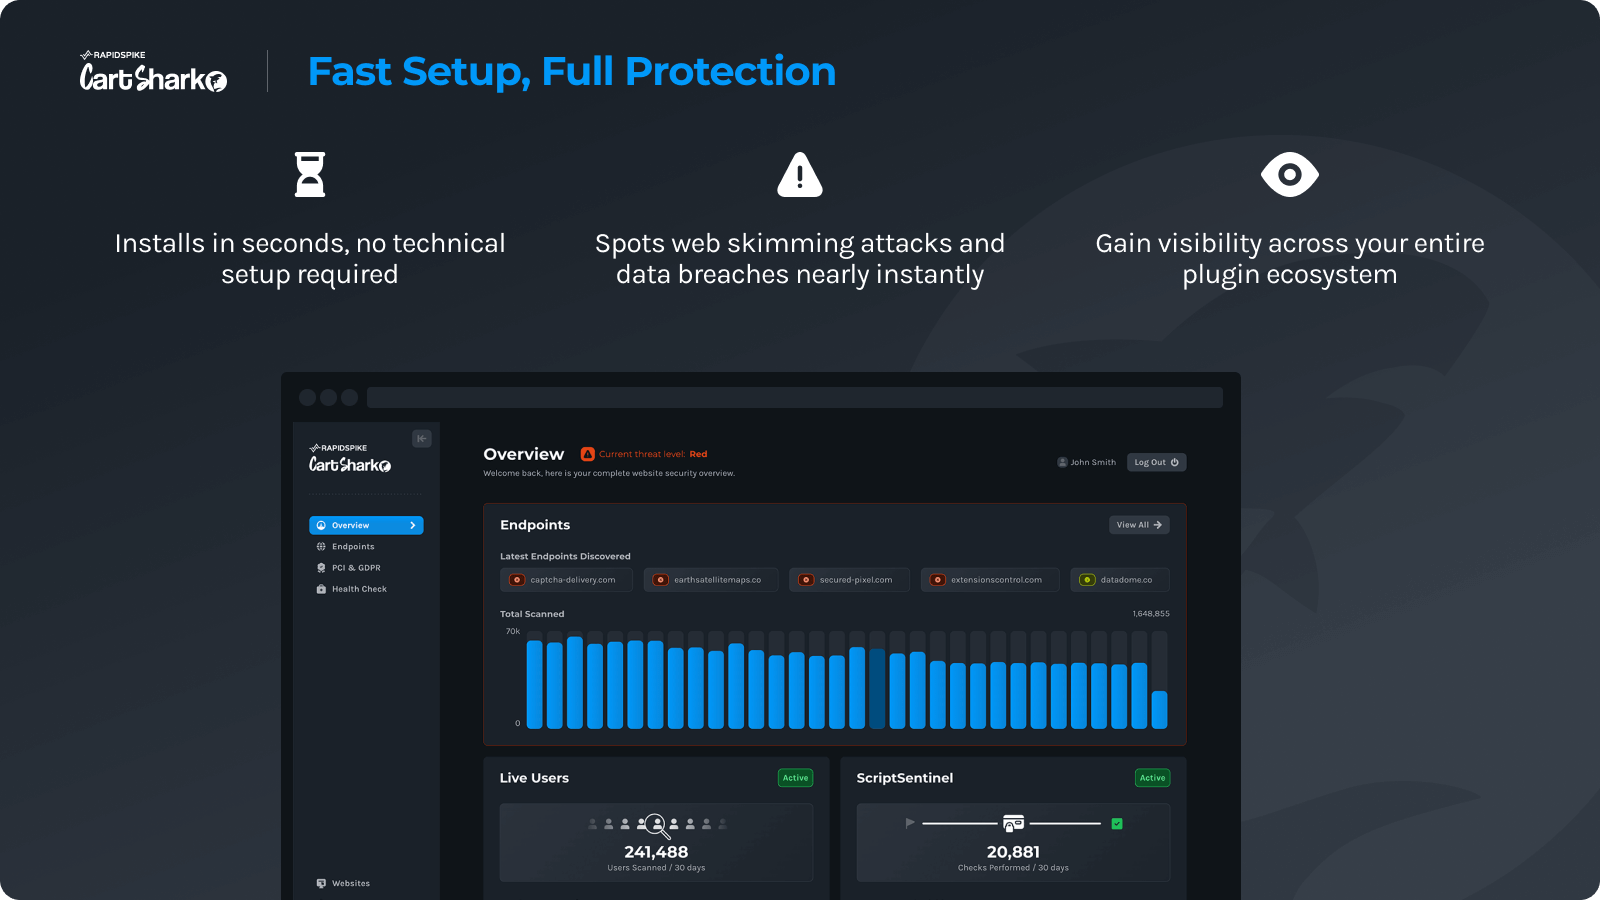Open Endpoints in the sidebar menu

[x=353, y=547]
